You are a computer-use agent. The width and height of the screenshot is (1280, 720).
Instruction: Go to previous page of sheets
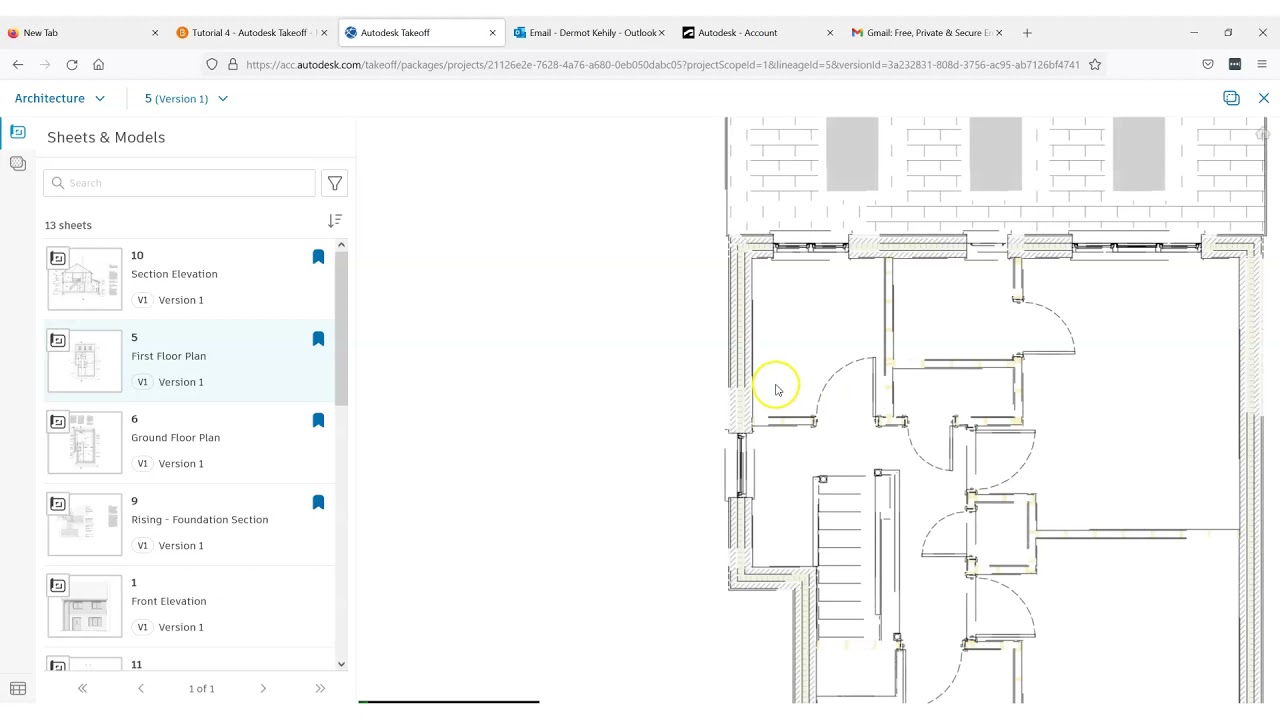pyautogui.click(x=141, y=689)
